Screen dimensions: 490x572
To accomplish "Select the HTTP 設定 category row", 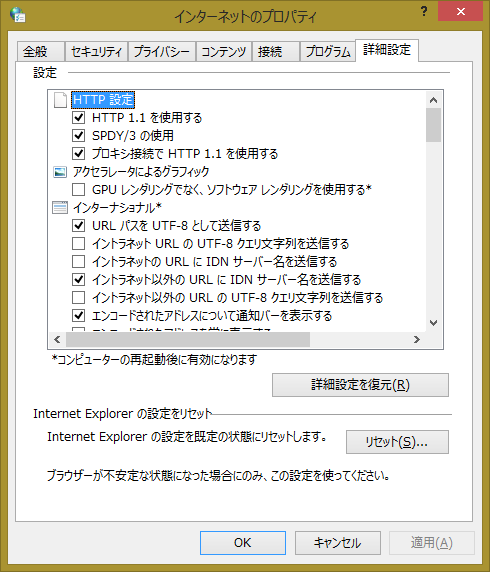I will coord(103,100).
